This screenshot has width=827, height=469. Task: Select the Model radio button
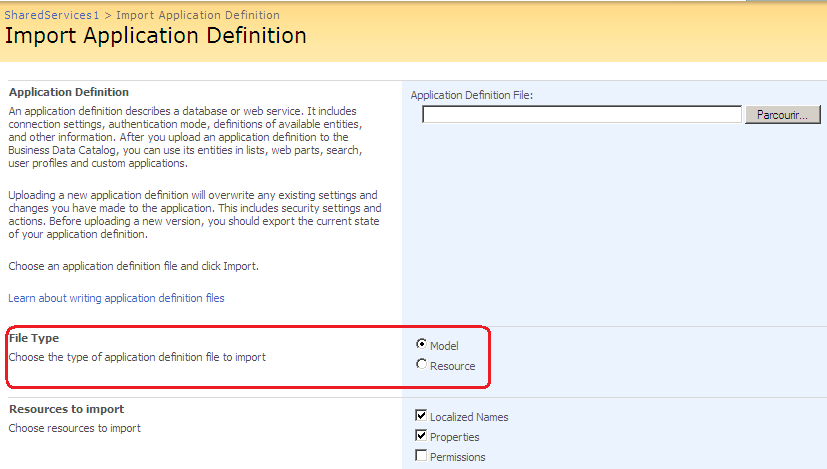421,344
